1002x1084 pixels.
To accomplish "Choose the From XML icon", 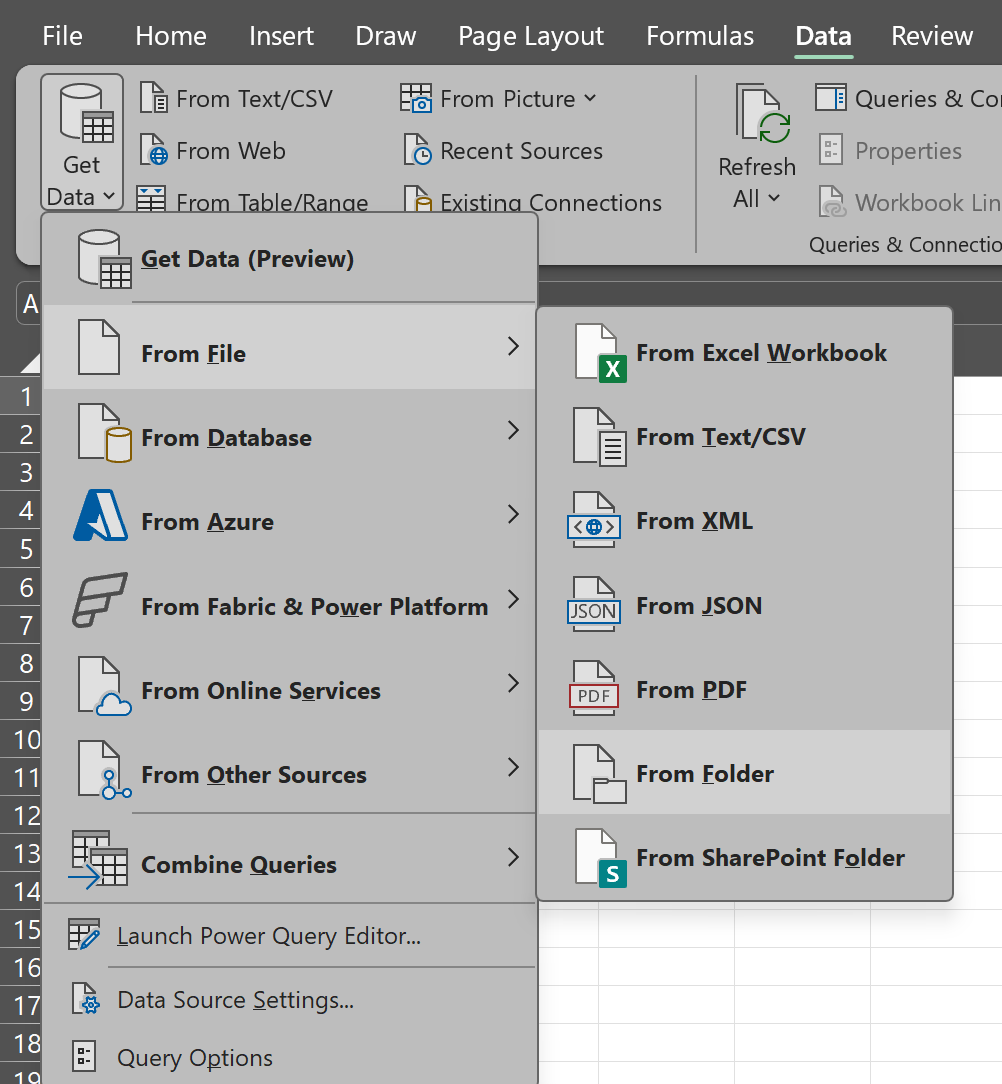I will click(594, 521).
